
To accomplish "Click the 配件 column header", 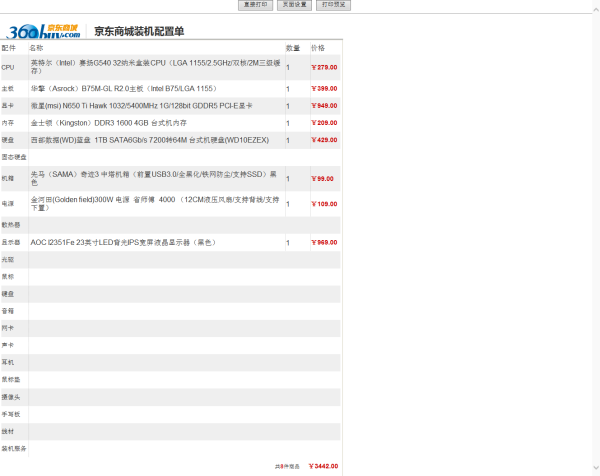I will pos(8,48).
